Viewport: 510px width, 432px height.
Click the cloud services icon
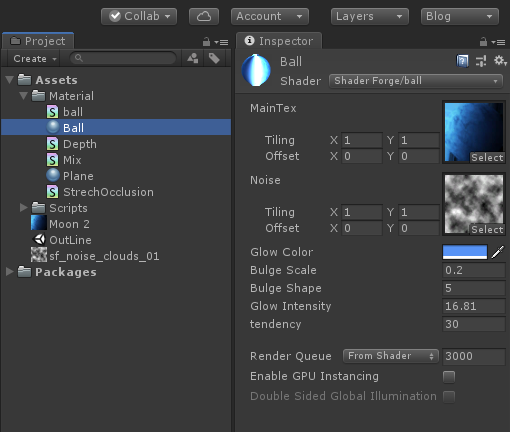point(204,16)
